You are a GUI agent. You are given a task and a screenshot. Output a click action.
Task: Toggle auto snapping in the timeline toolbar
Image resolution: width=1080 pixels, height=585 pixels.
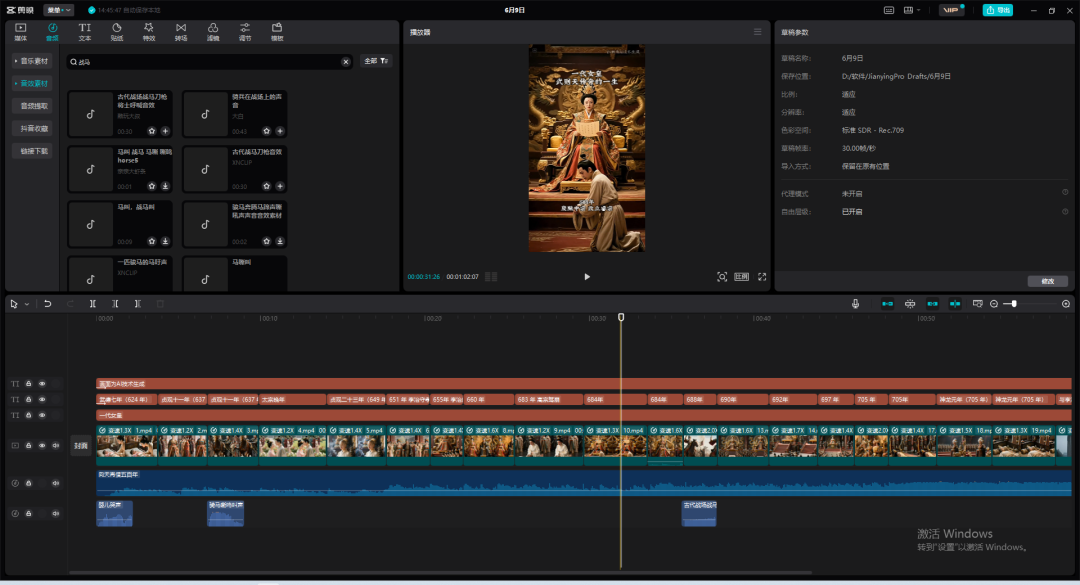click(910, 304)
